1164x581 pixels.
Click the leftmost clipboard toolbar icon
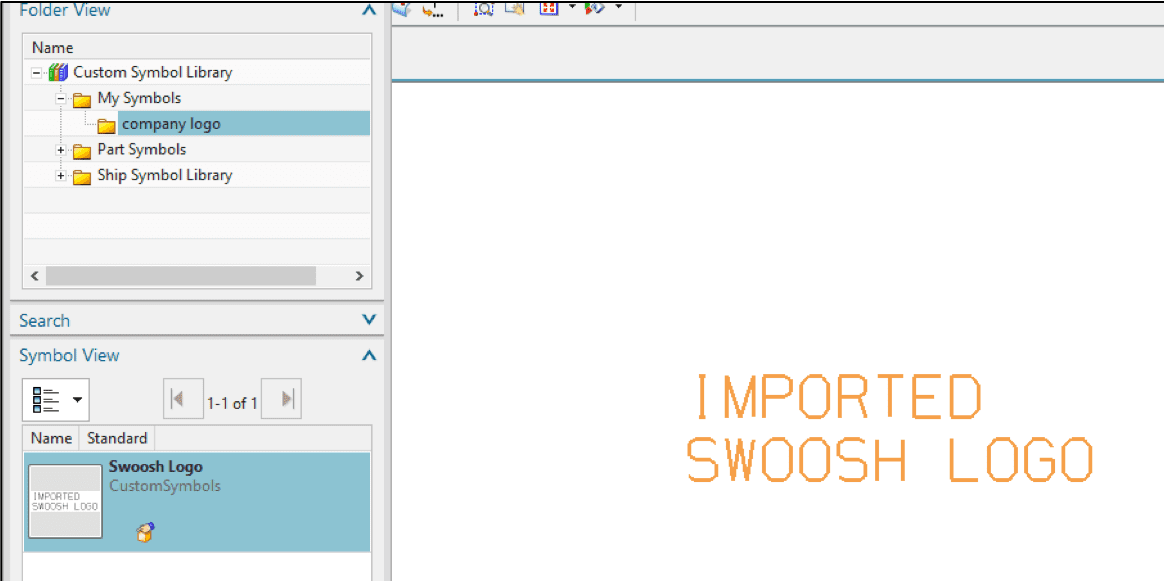[x=400, y=9]
